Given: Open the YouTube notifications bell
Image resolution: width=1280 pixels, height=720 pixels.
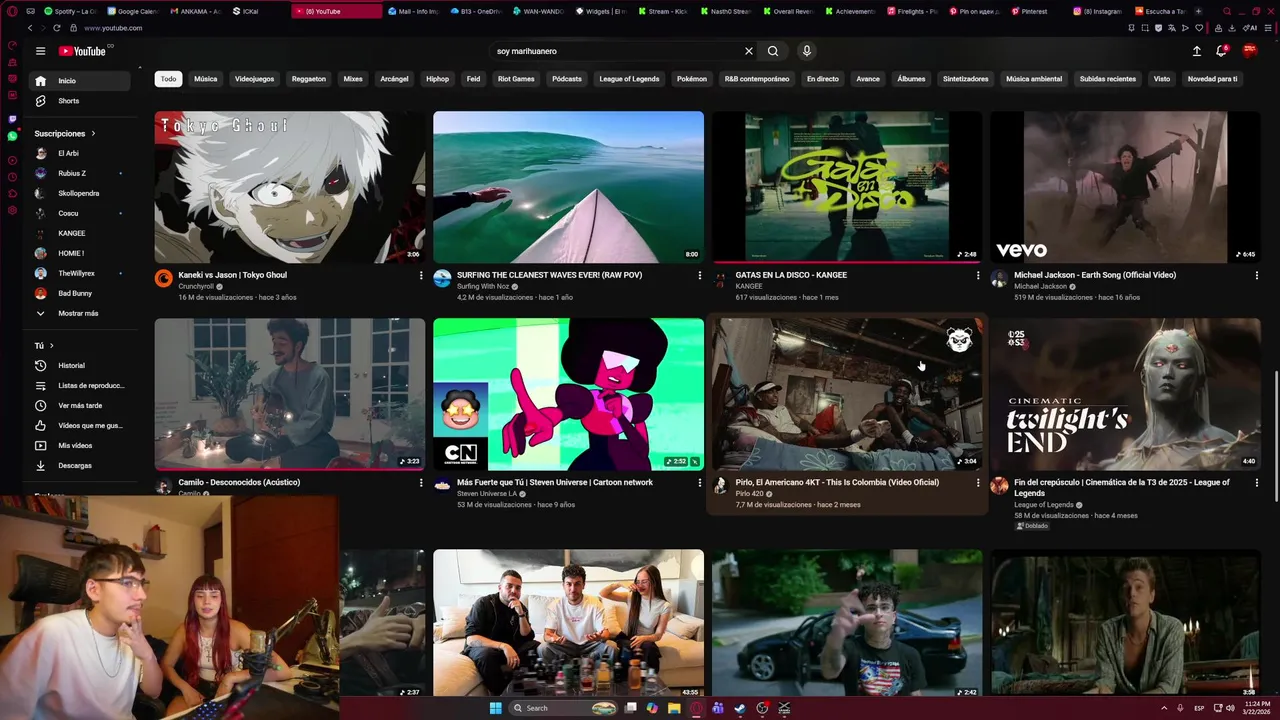Looking at the screenshot, I should (1221, 51).
